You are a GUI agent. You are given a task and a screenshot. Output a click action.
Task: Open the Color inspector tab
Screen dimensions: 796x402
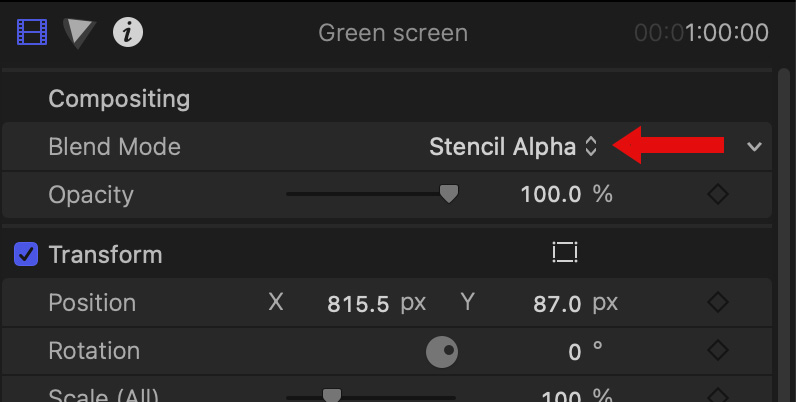[78, 32]
